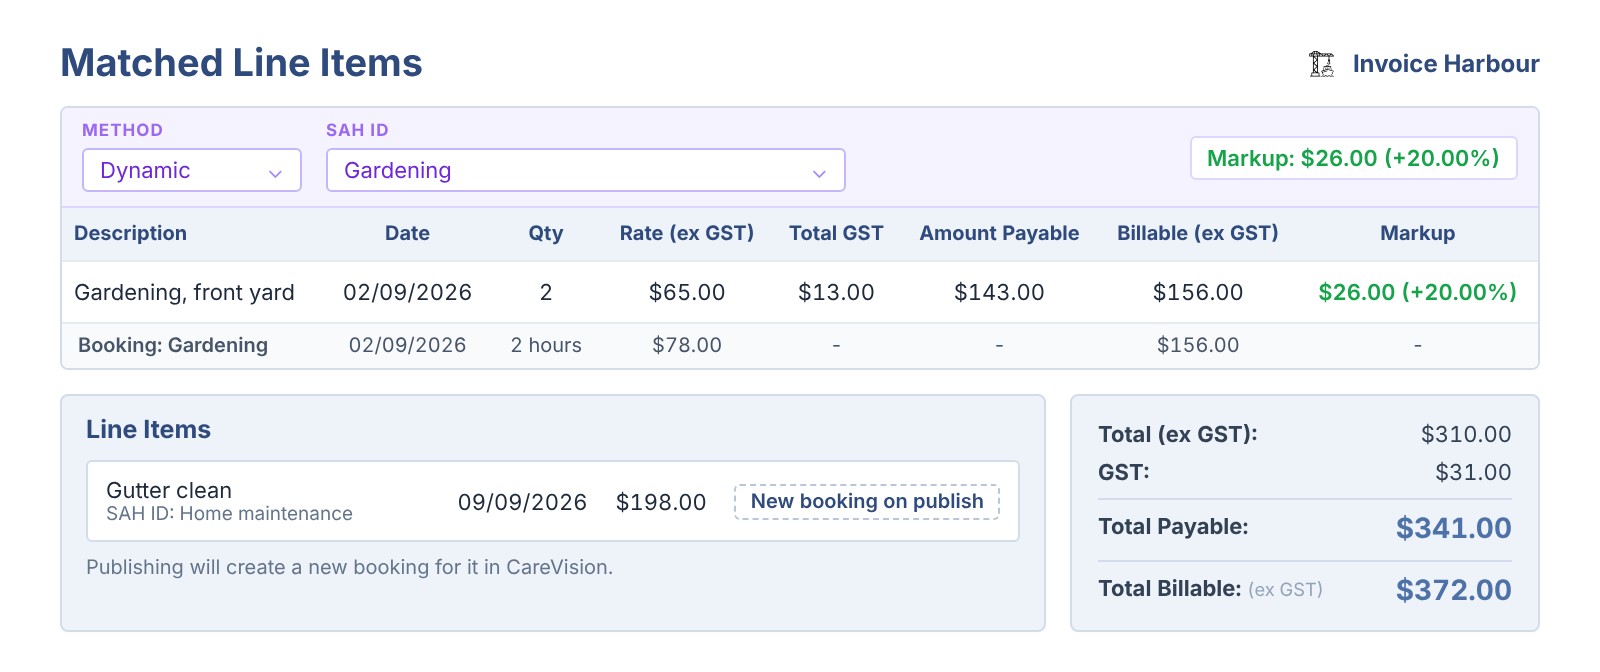Image resolution: width=1600 pixels, height=672 pixels.
Task: Select the Booking: Gardening sub-row label
Action: coord(173,345)
